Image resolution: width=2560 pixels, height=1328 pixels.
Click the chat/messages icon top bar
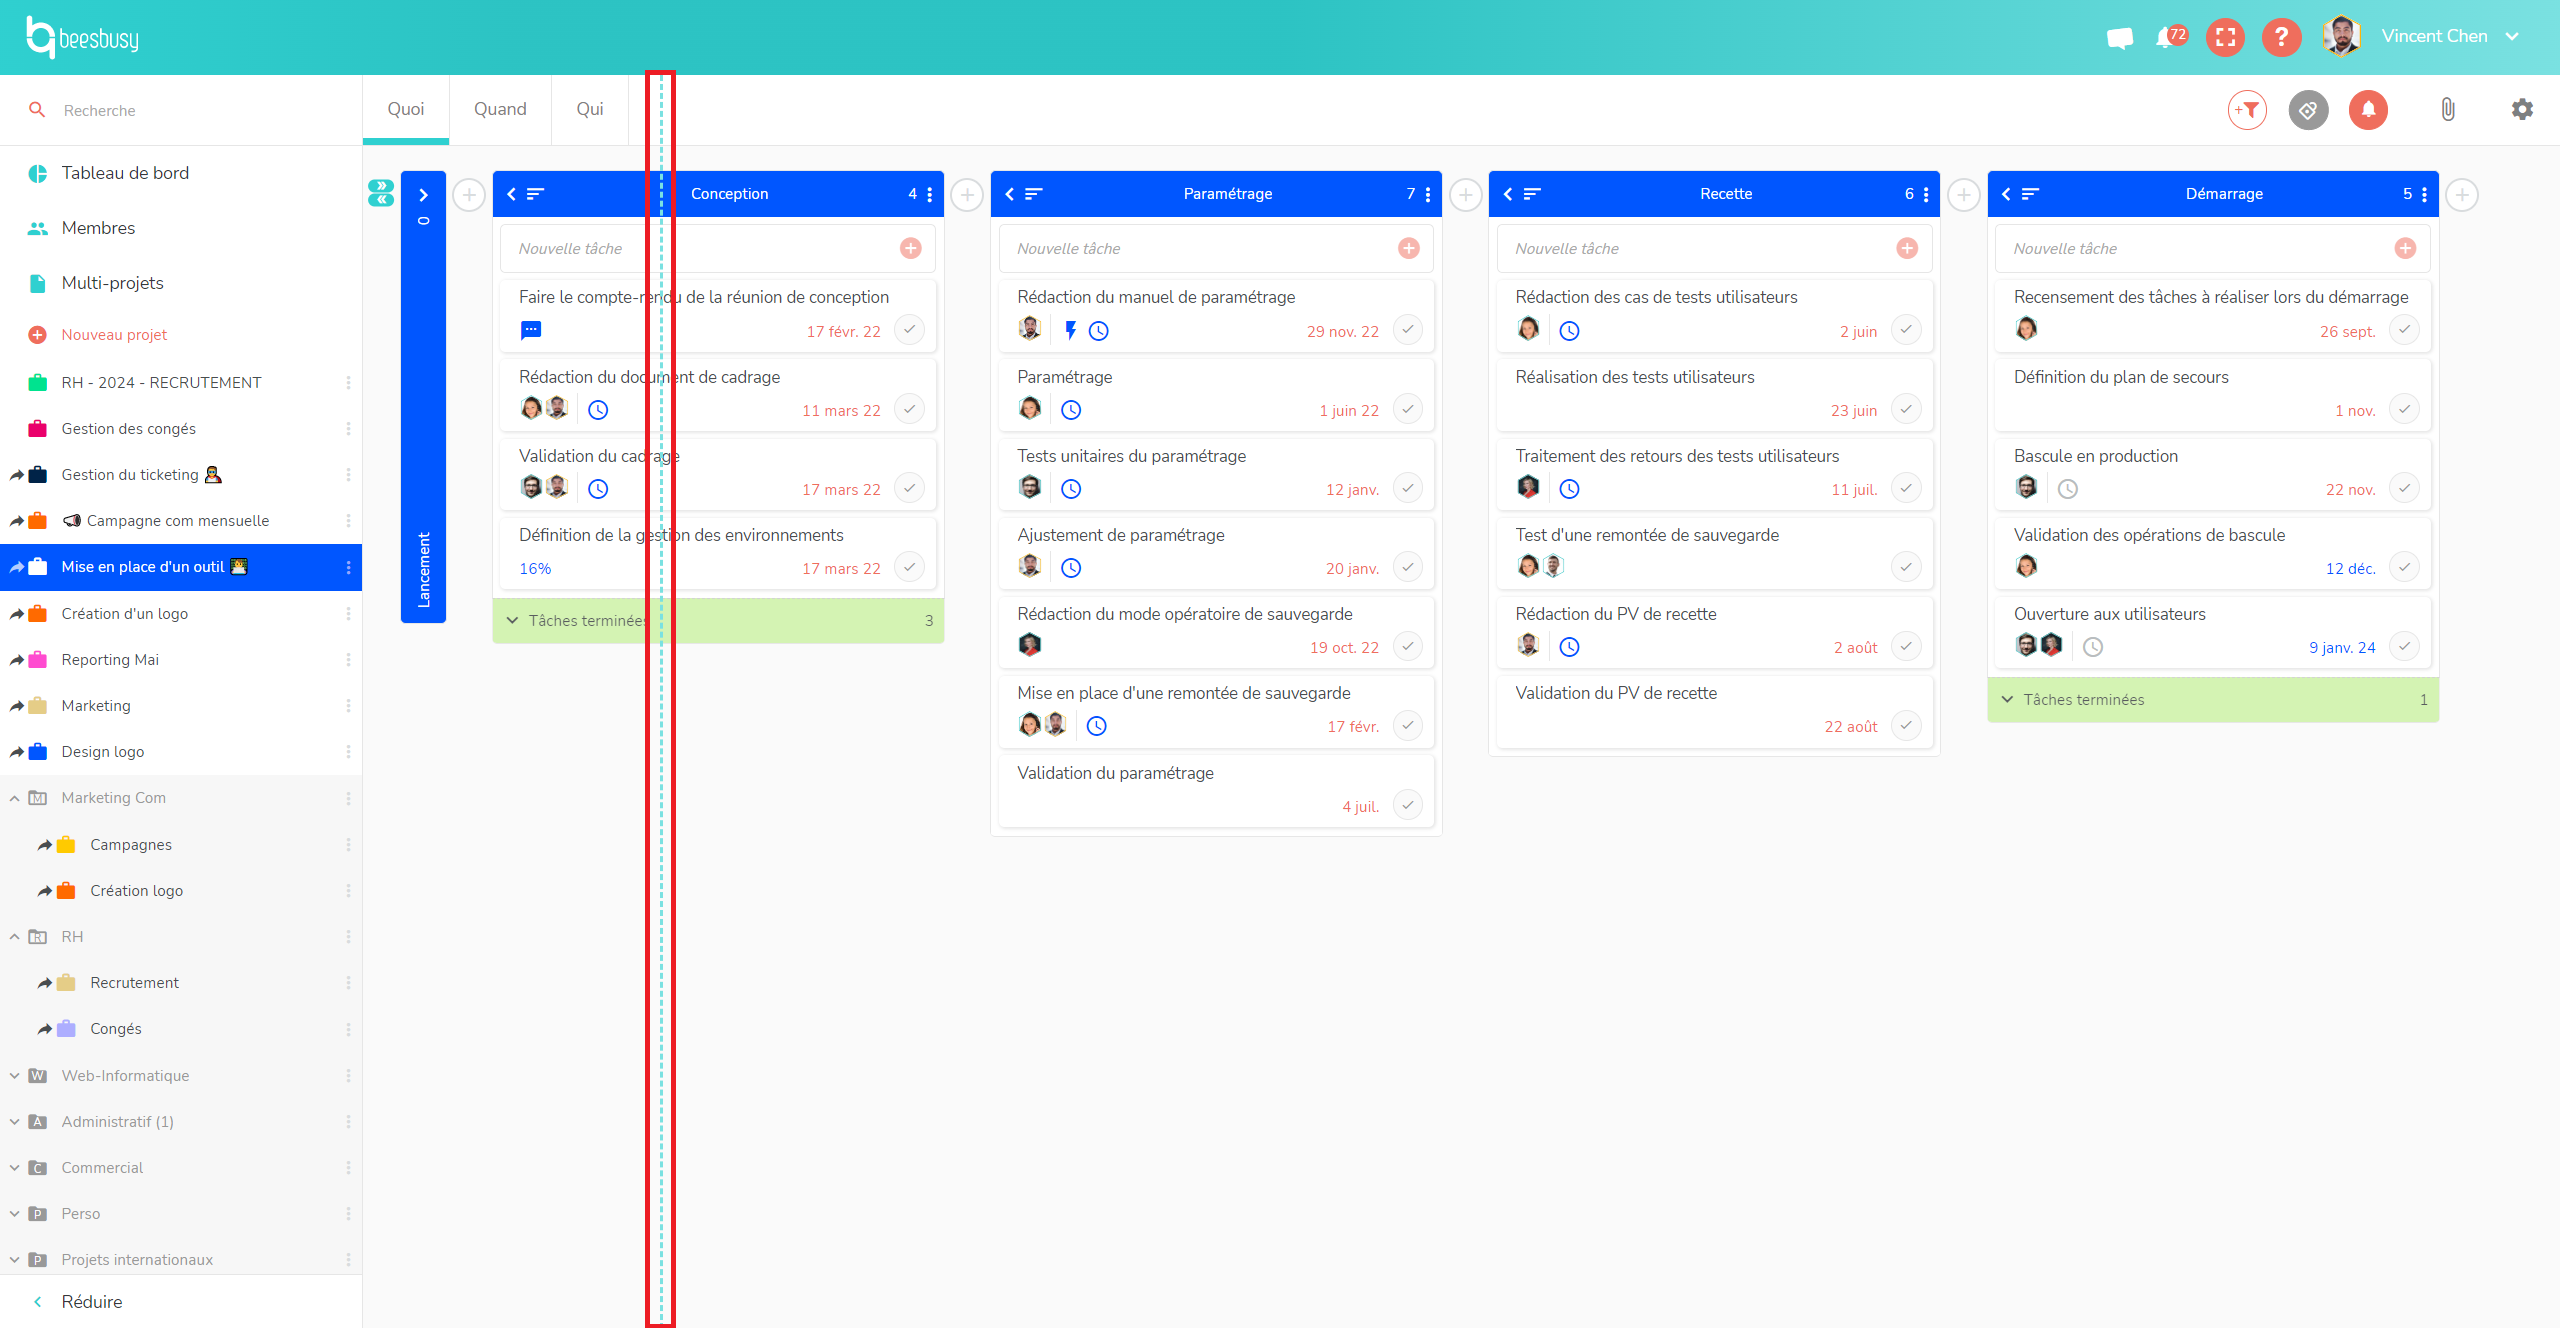[x=2120, y=36]
